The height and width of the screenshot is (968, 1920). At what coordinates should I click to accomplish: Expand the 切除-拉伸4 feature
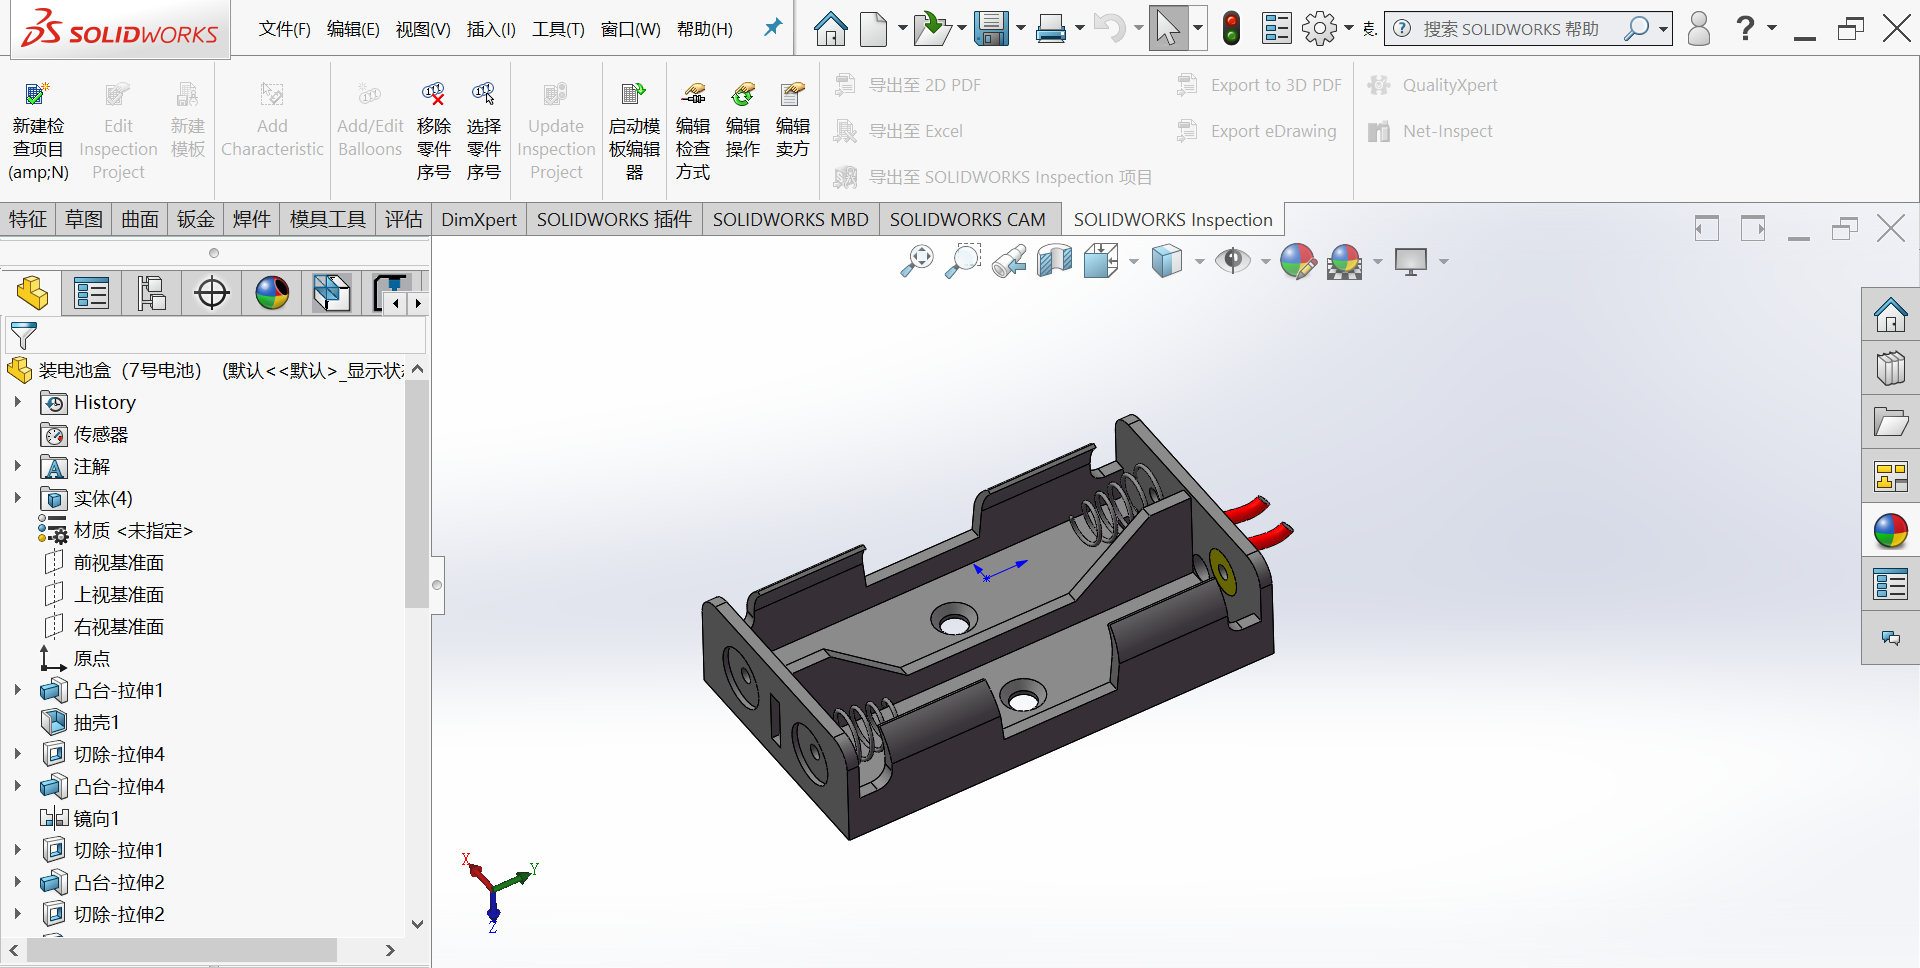pos(17,754)
